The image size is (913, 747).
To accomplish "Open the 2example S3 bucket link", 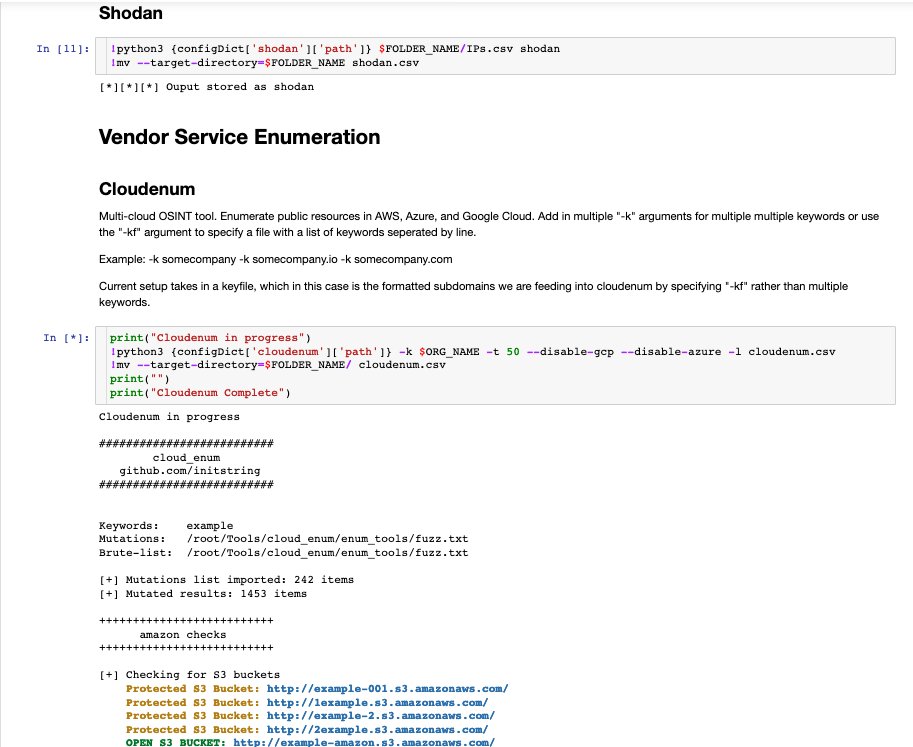I will tap(377, 730).
